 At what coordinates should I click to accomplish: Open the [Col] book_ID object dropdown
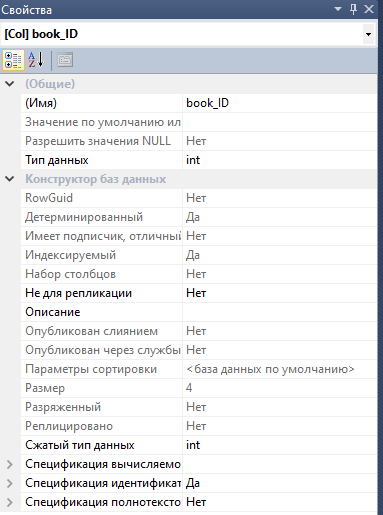[x=368, y=34]
